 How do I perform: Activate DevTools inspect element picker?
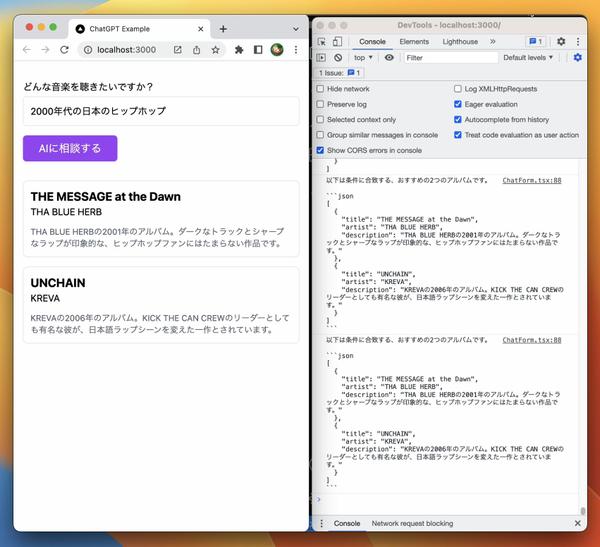click(x=322, y=41)
